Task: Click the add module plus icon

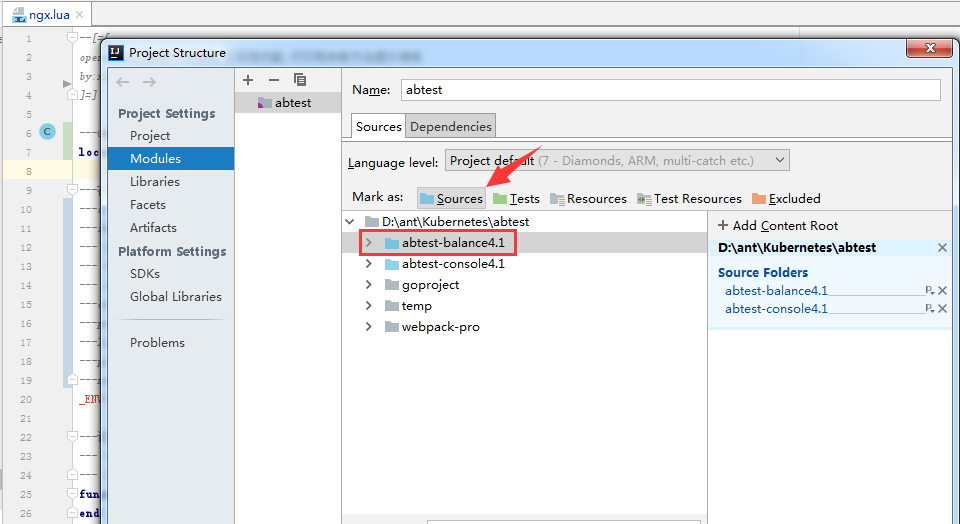Action: tap(248, 80)
